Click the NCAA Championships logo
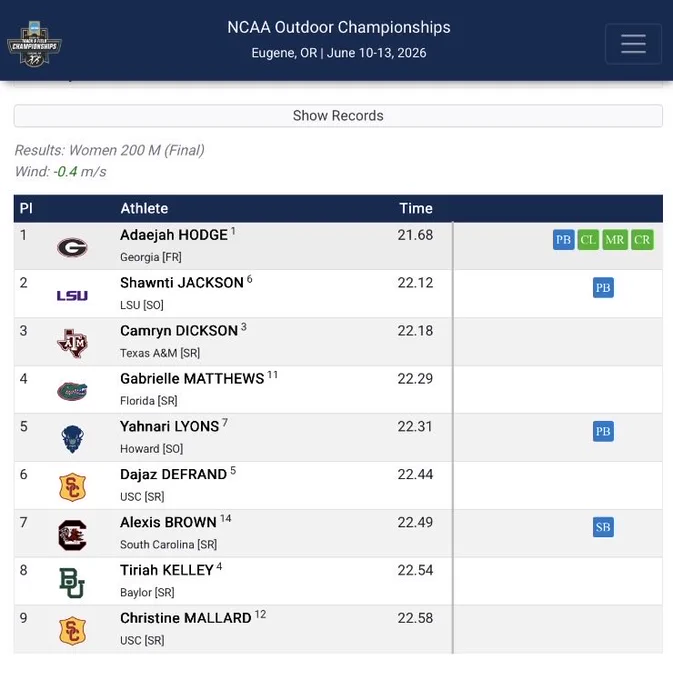The image size is (673, 680). point(34,44)
